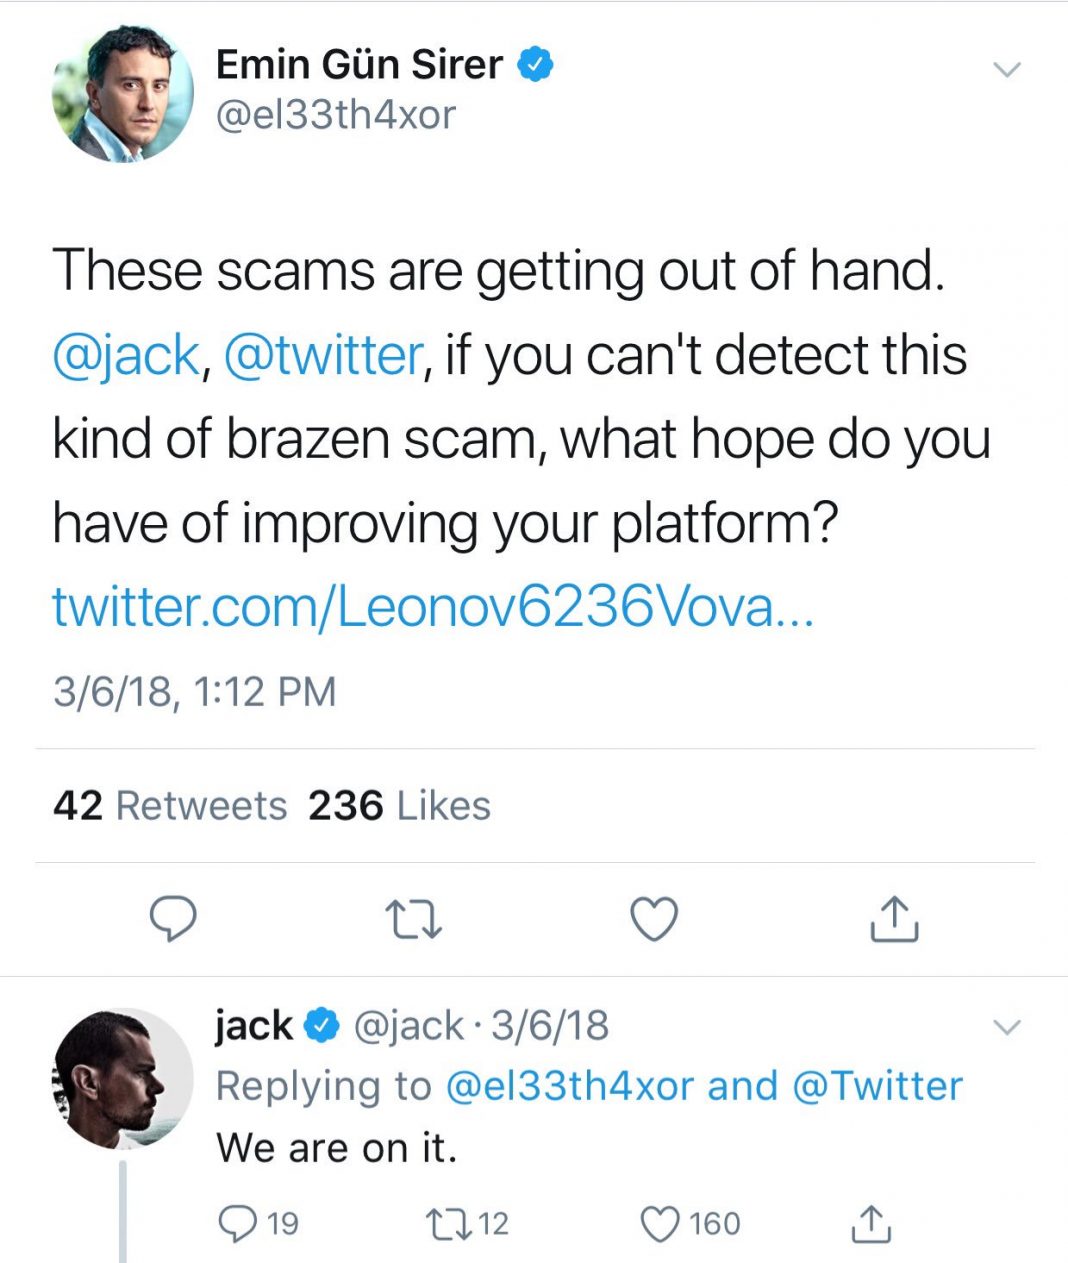Image resolution: width=1068 pixels, height=1263 pixels.
Task: Open Emin Gün Sirer's profile picture
Action: coord(123,93)
